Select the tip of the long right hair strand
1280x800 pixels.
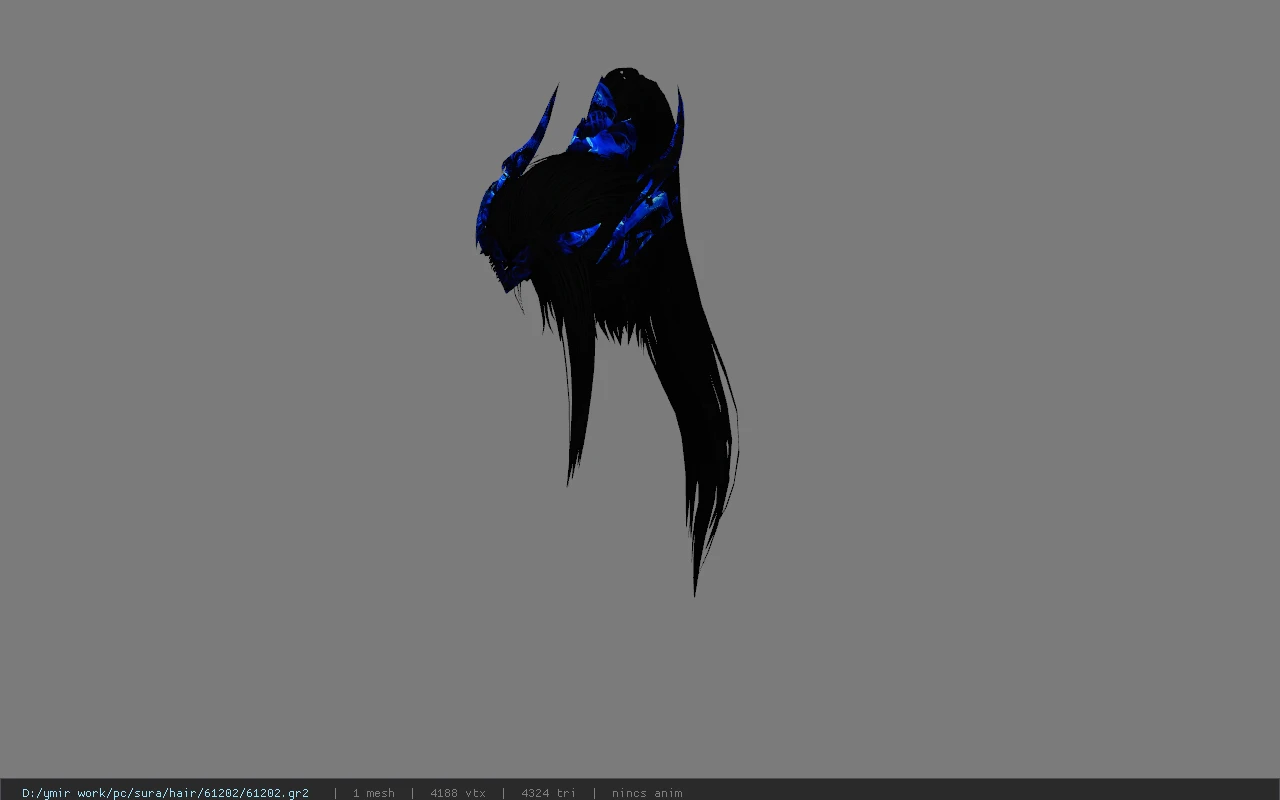click(695, 588)
